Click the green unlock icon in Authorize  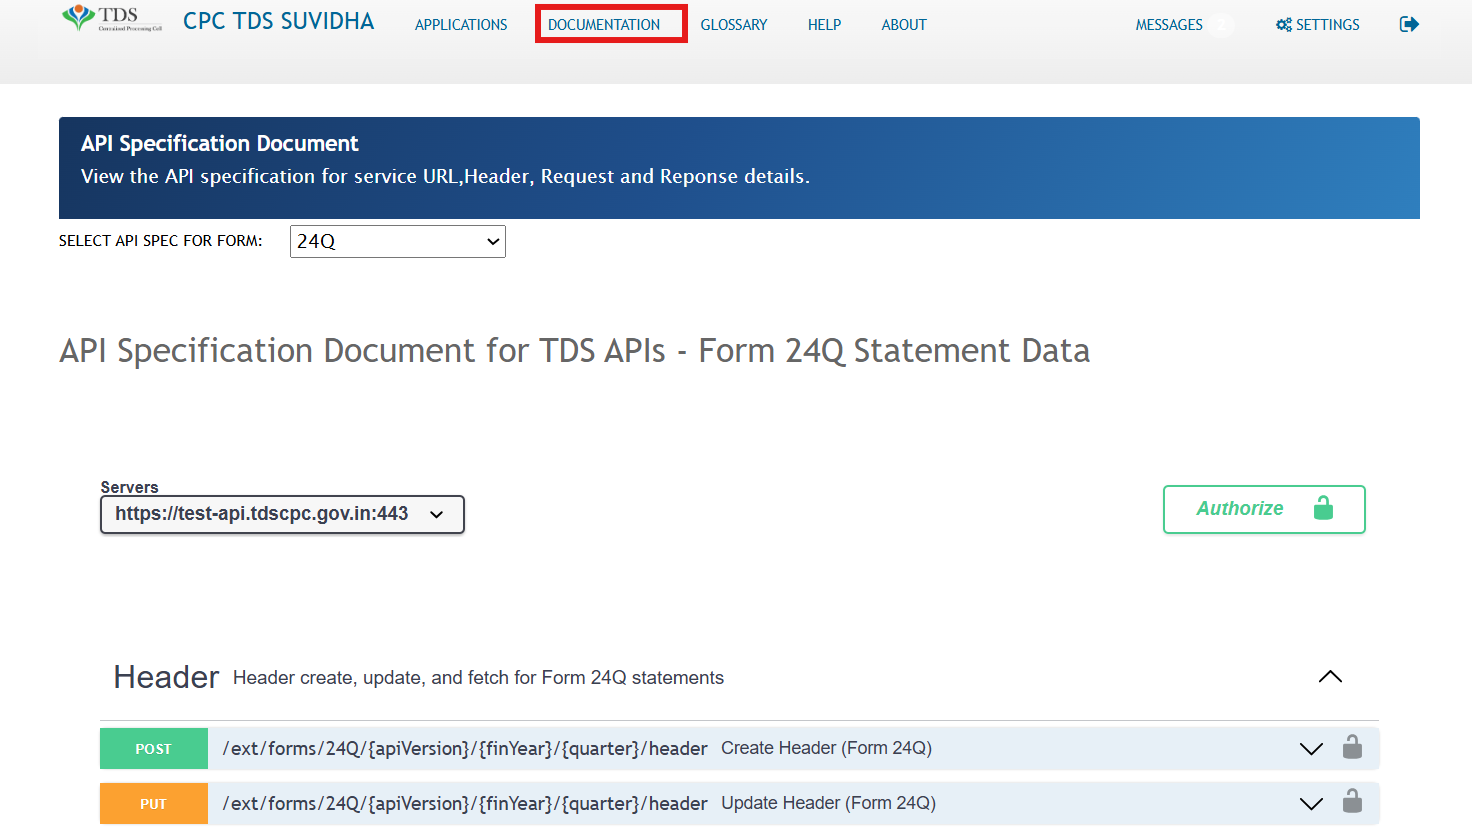(1323, 509)
